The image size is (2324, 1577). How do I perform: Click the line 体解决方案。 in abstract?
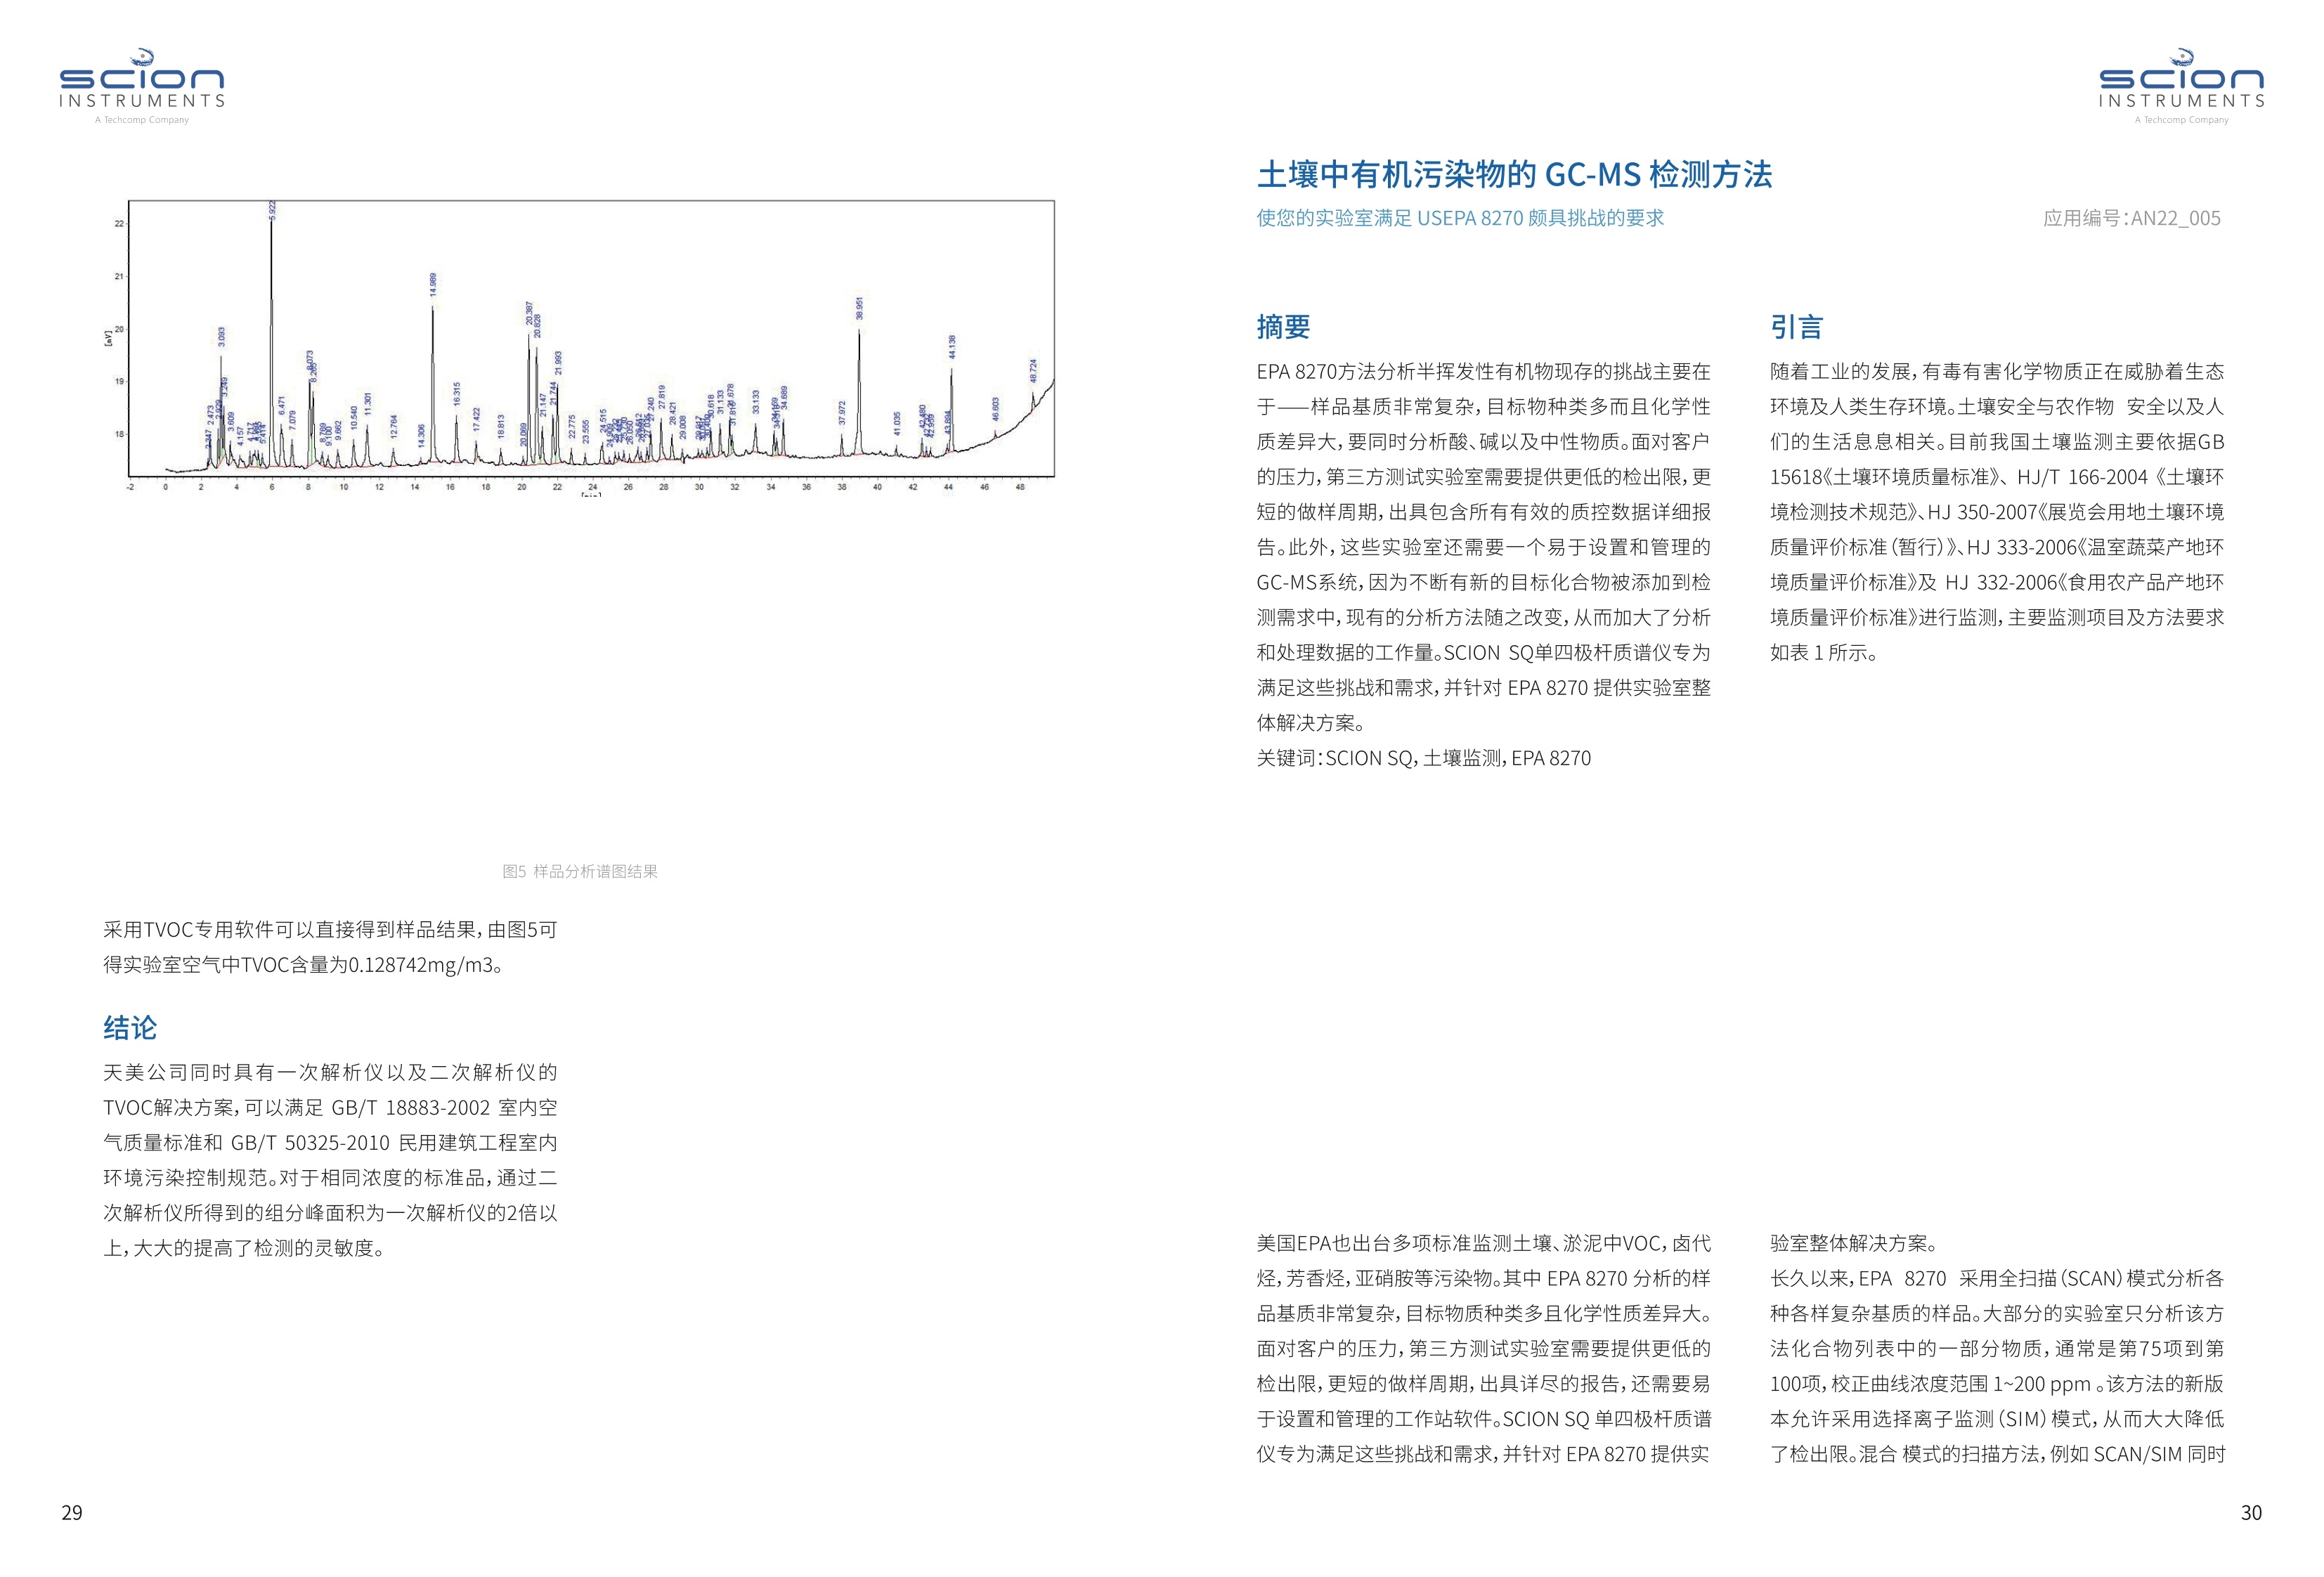pyautogui.click(x=1310, y=723)
